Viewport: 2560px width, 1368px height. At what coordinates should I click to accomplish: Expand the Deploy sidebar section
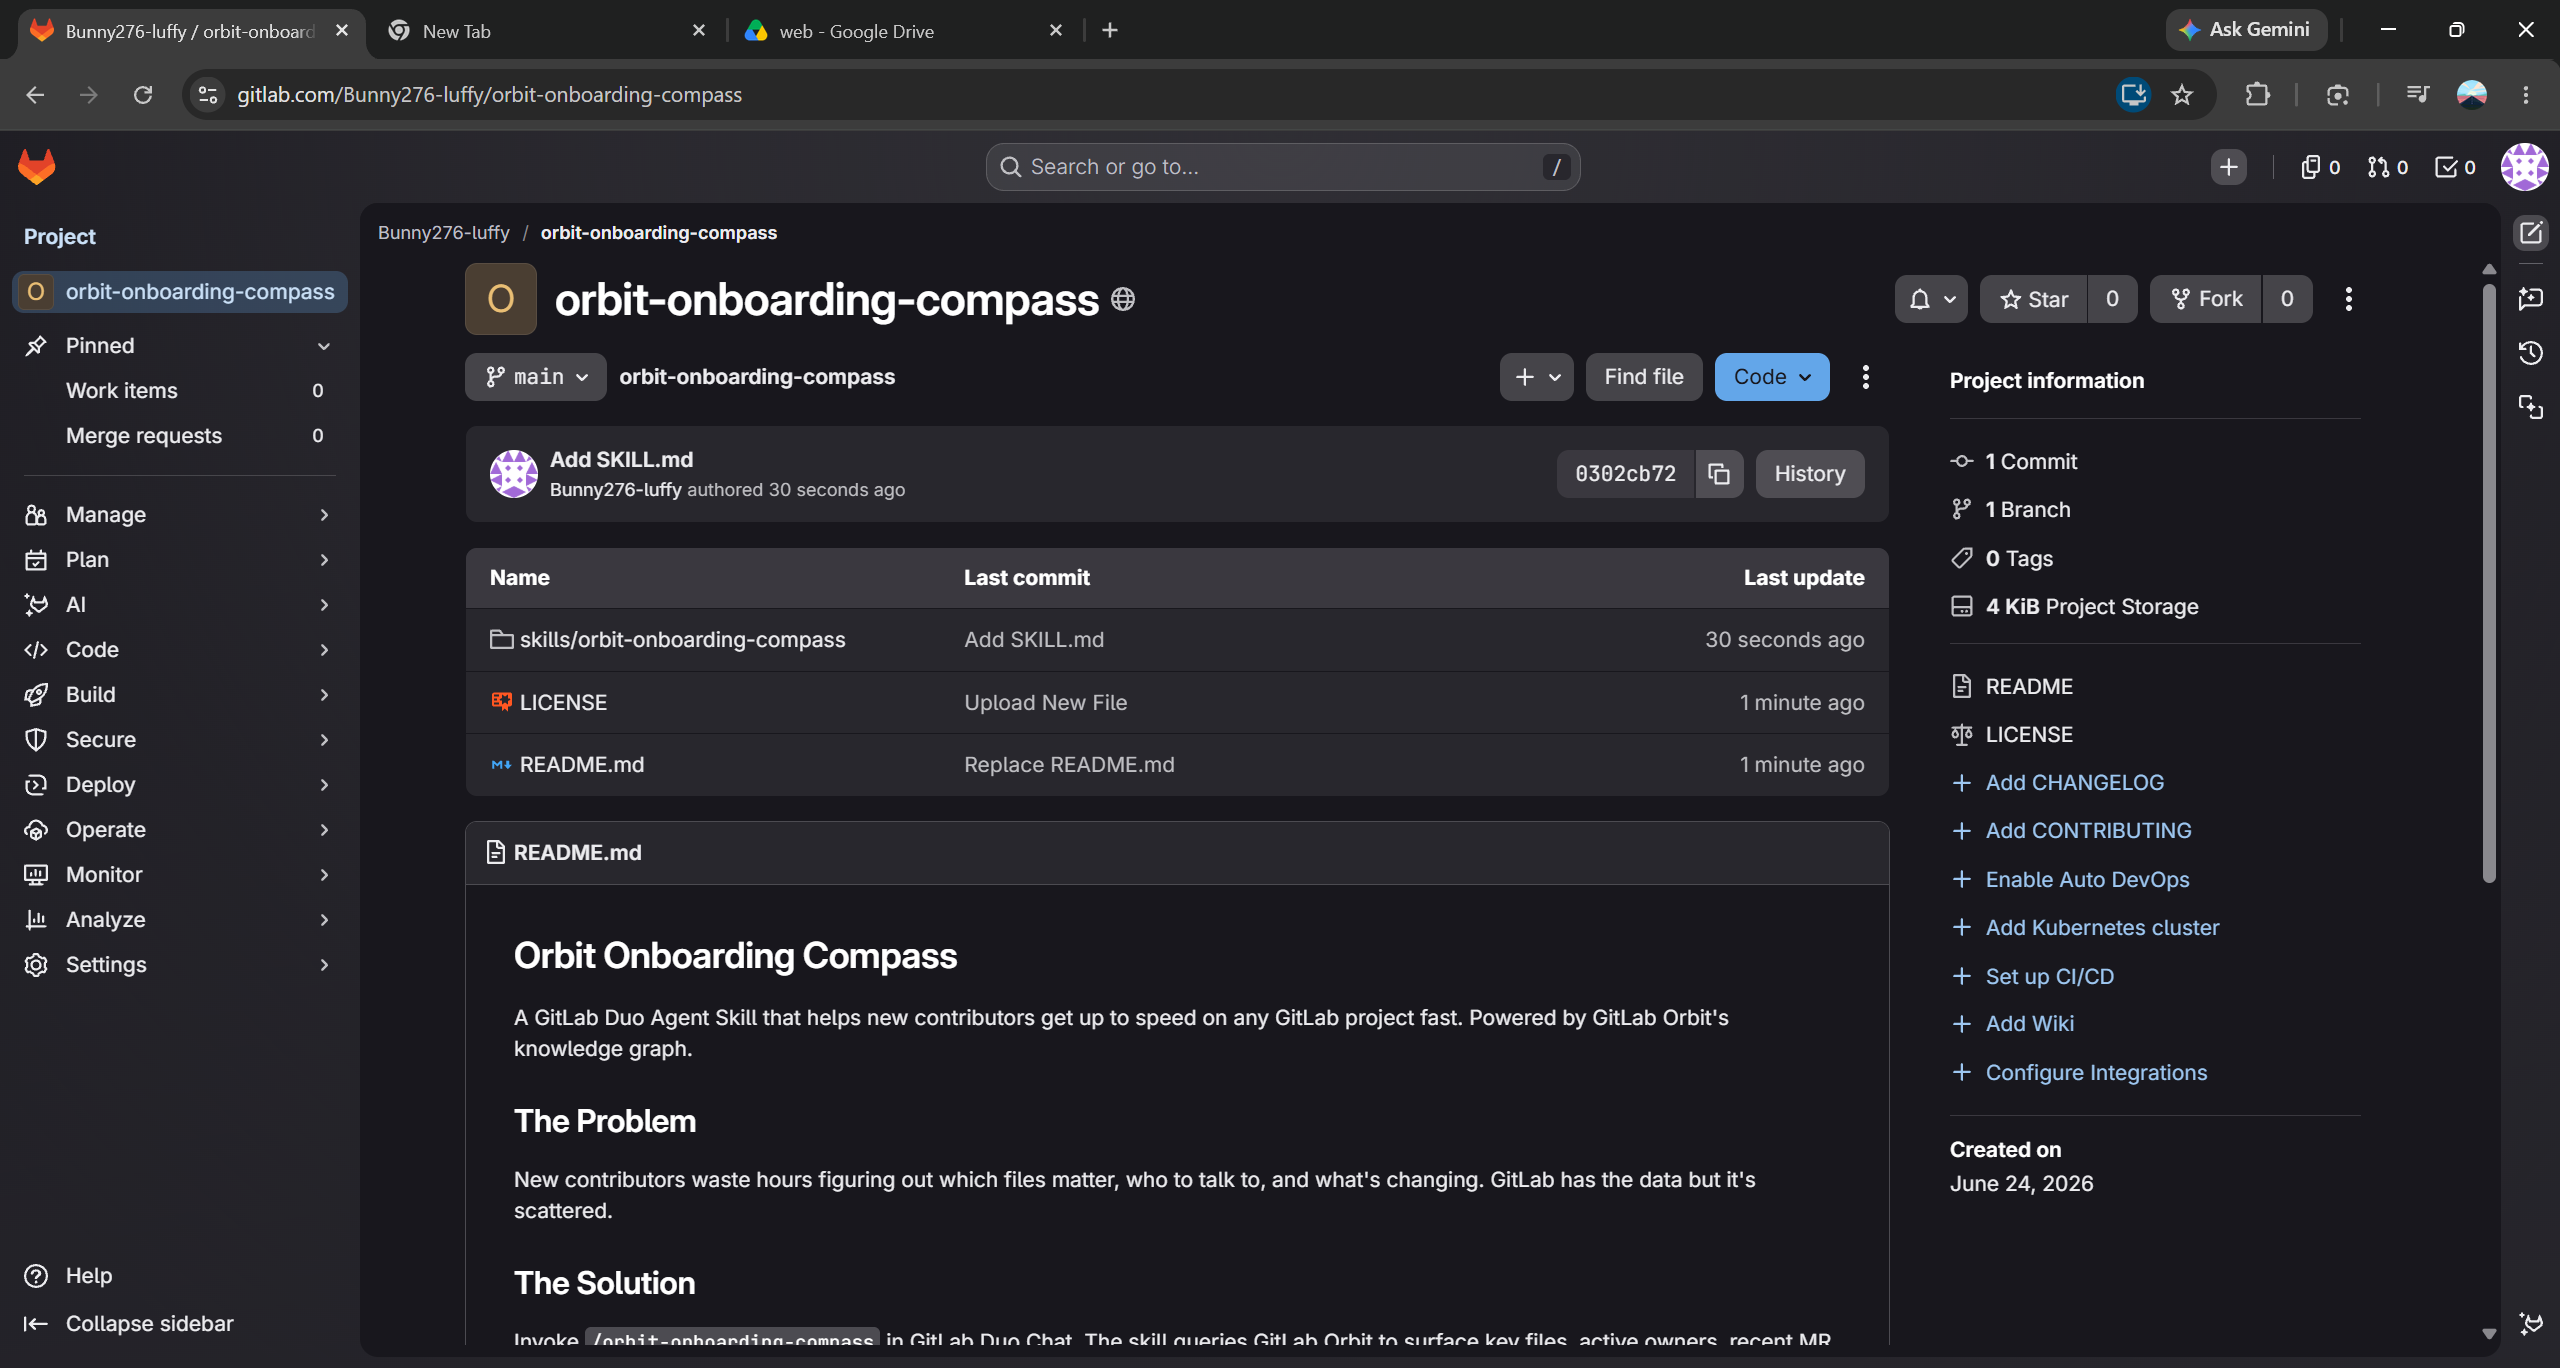(180, 785)
